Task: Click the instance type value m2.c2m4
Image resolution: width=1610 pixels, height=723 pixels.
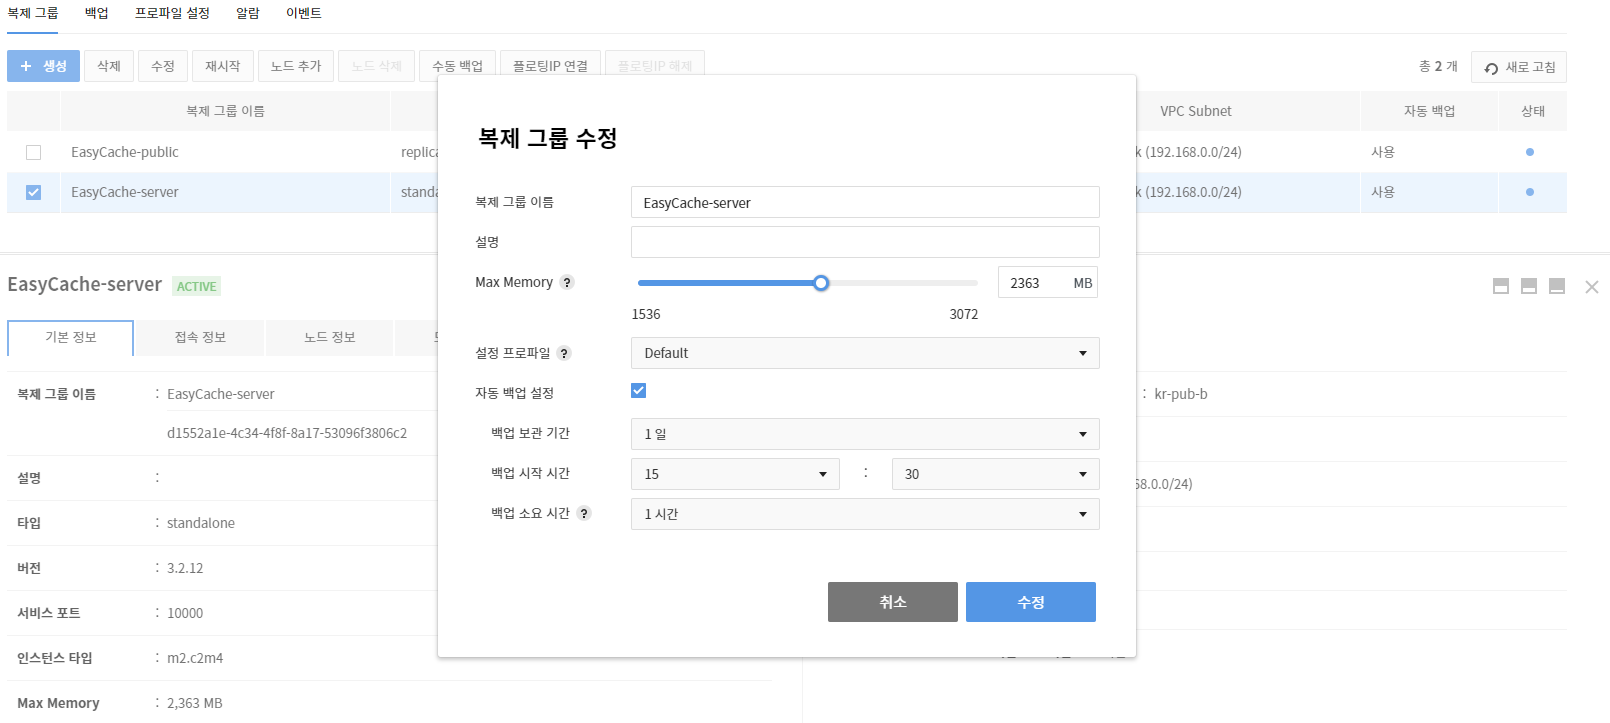Action: [x=195, y=658]
